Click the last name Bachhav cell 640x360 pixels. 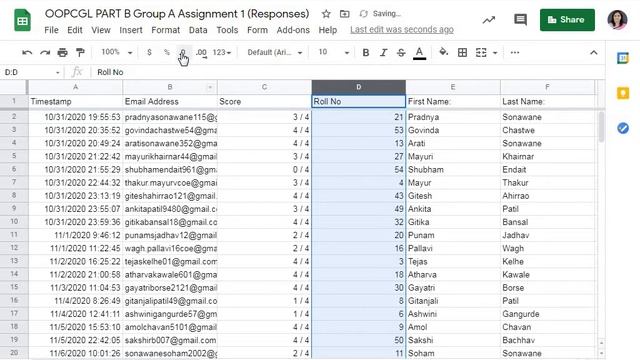coord(547,340)
